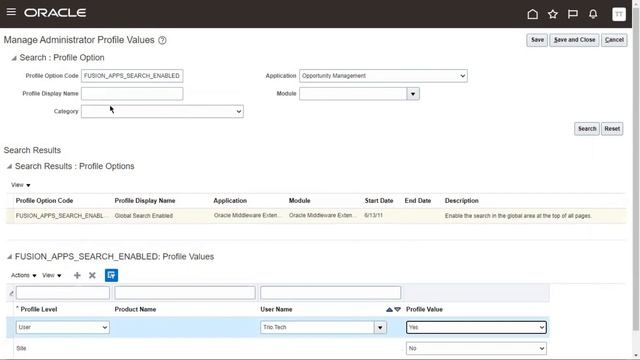Toggle Query By Example filter icon
The image size is (640, 360).
[x=111, y=276]
